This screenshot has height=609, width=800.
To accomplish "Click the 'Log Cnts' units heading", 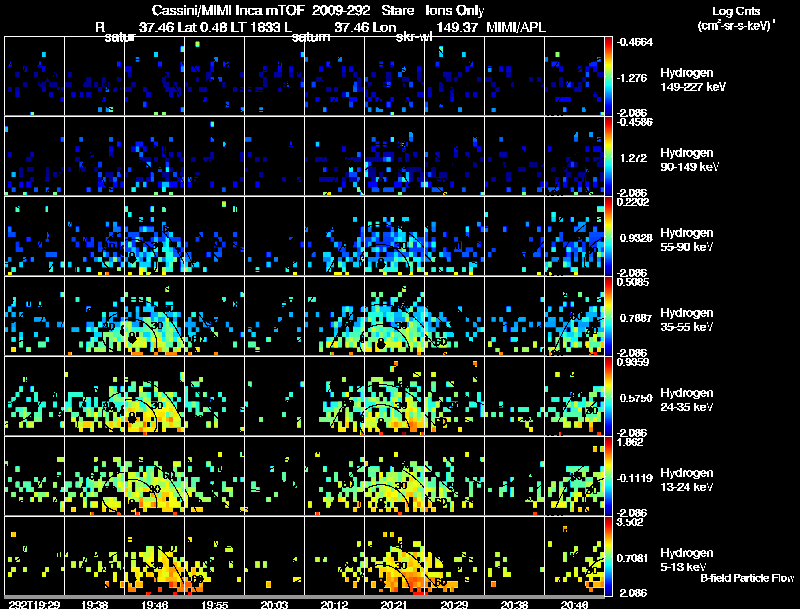I will tap(736, 11).
